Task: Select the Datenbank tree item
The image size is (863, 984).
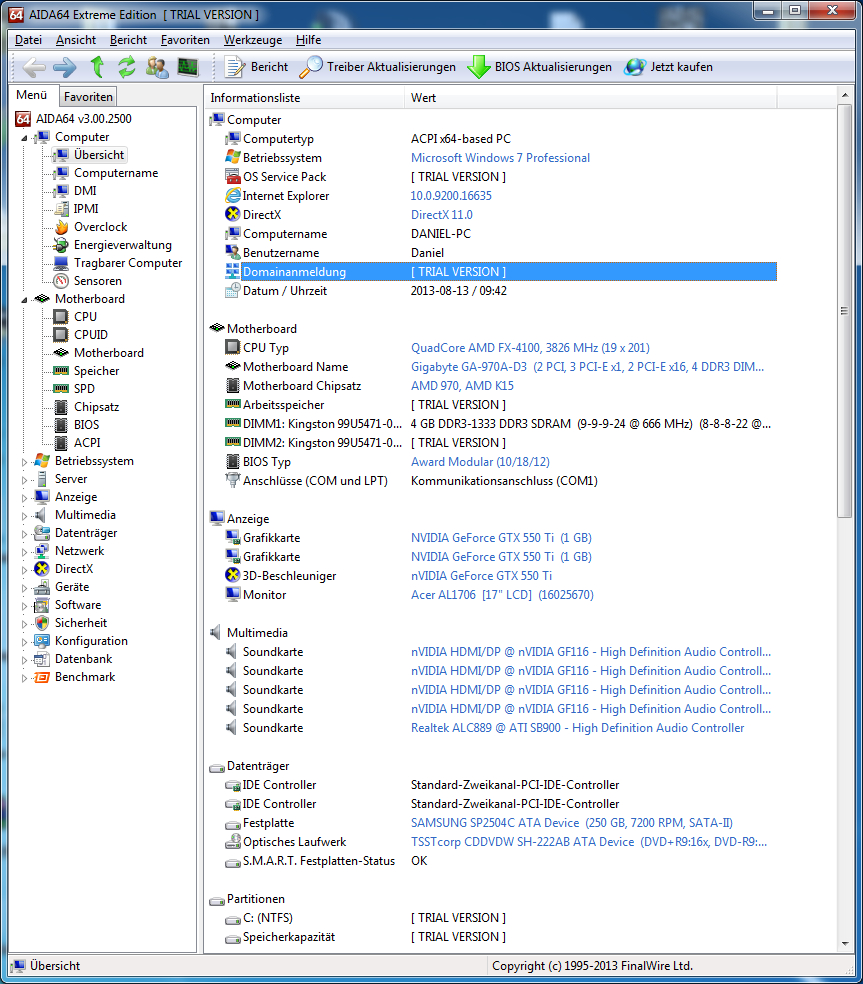Action: click(x=83, y=659)
